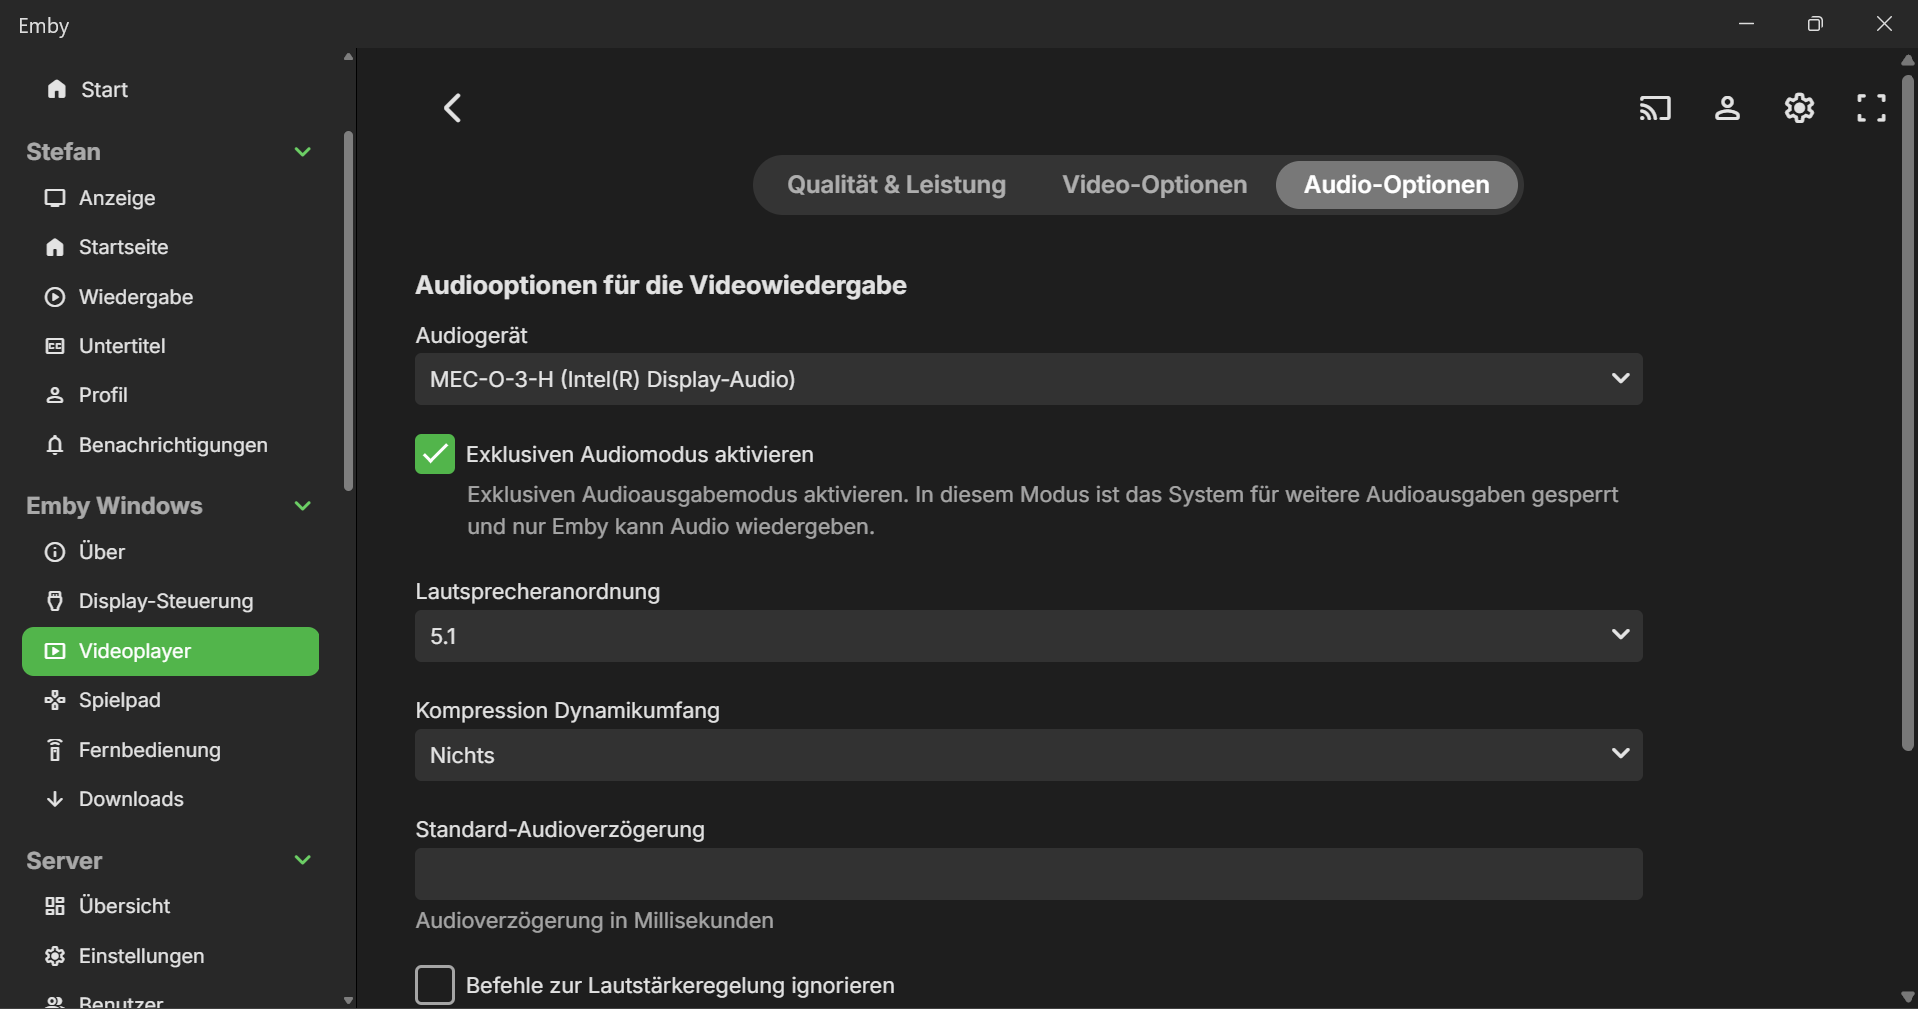Click the person icon next to Profil
Screen dimensions: 1918x1009
point(55,395)
